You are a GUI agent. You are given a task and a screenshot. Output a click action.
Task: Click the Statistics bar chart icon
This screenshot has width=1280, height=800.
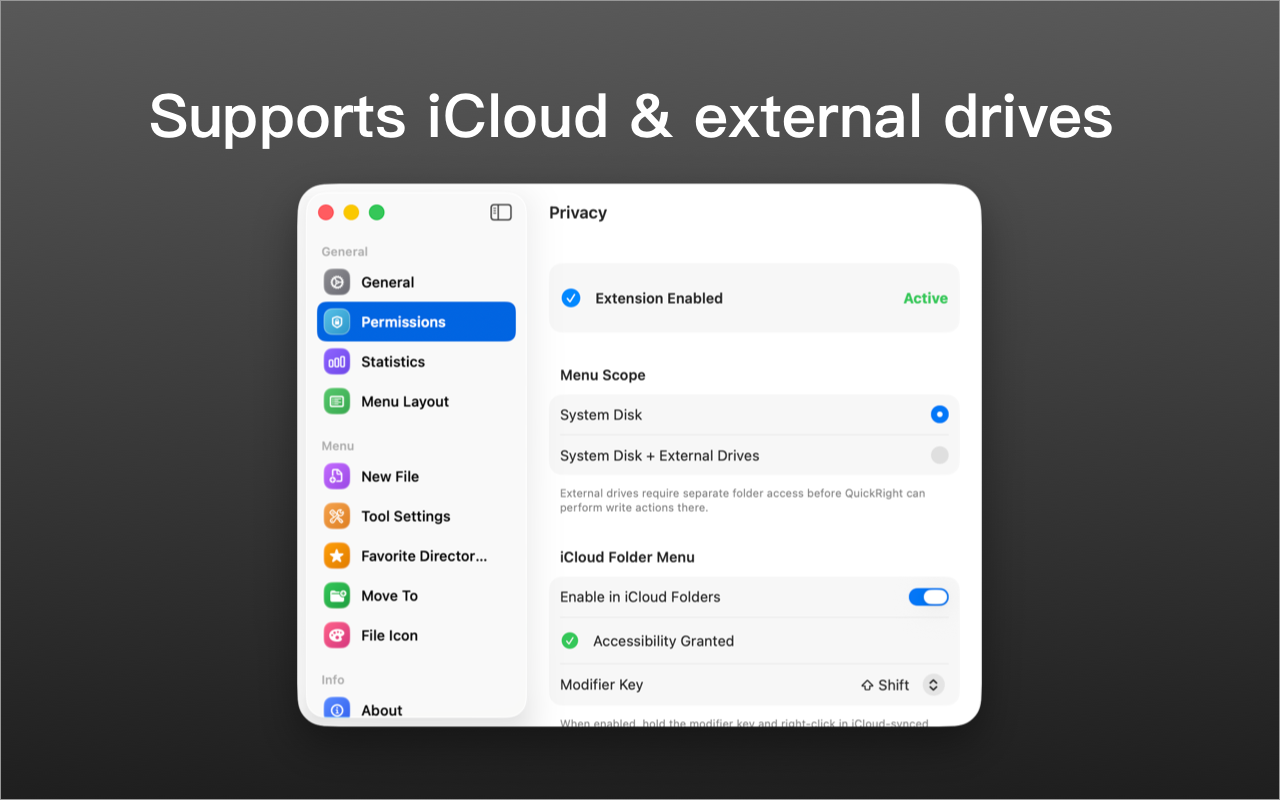(337, 362)
